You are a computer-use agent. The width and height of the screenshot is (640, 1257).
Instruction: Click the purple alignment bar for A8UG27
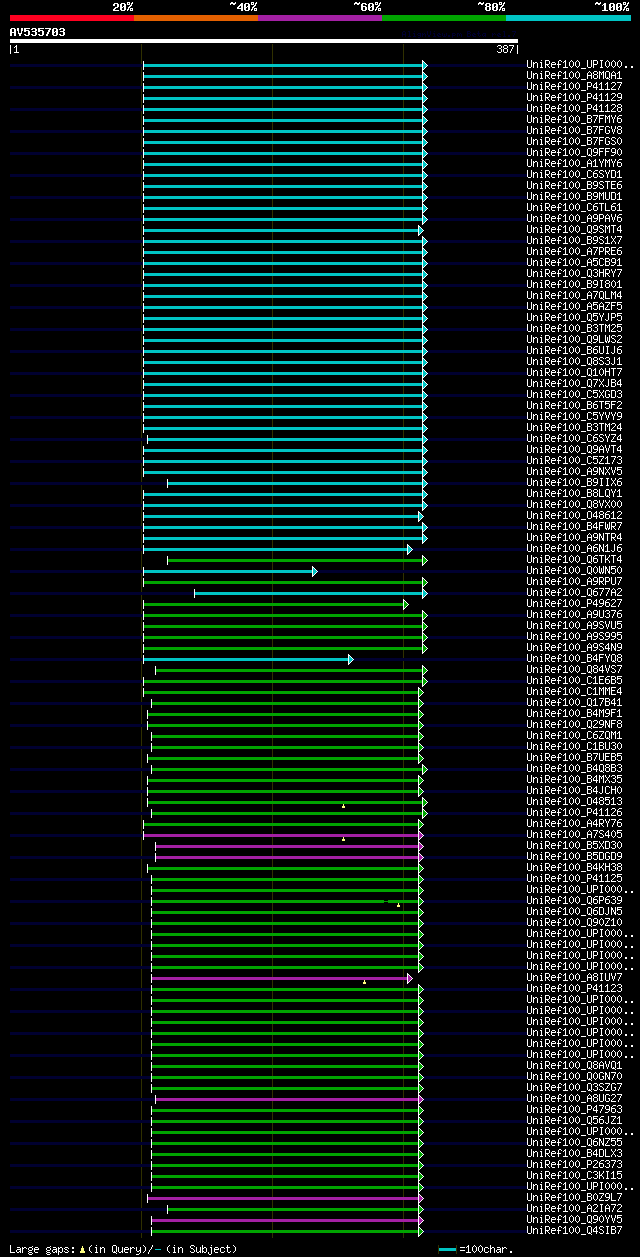(289, 1099)
